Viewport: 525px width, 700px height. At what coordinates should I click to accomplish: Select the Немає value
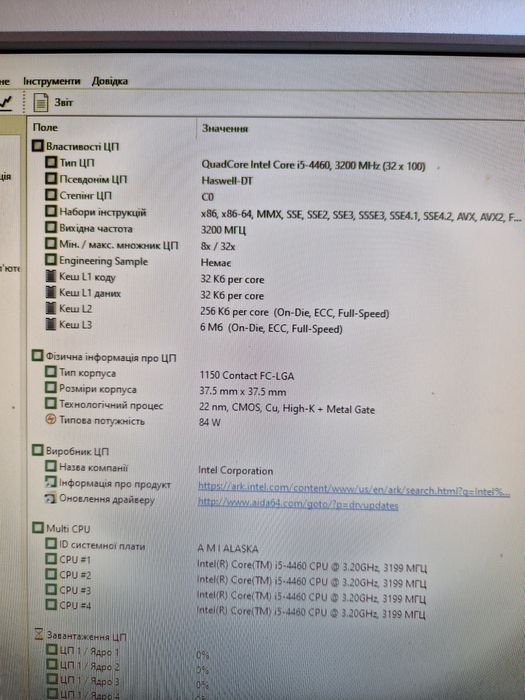point(216,263)
